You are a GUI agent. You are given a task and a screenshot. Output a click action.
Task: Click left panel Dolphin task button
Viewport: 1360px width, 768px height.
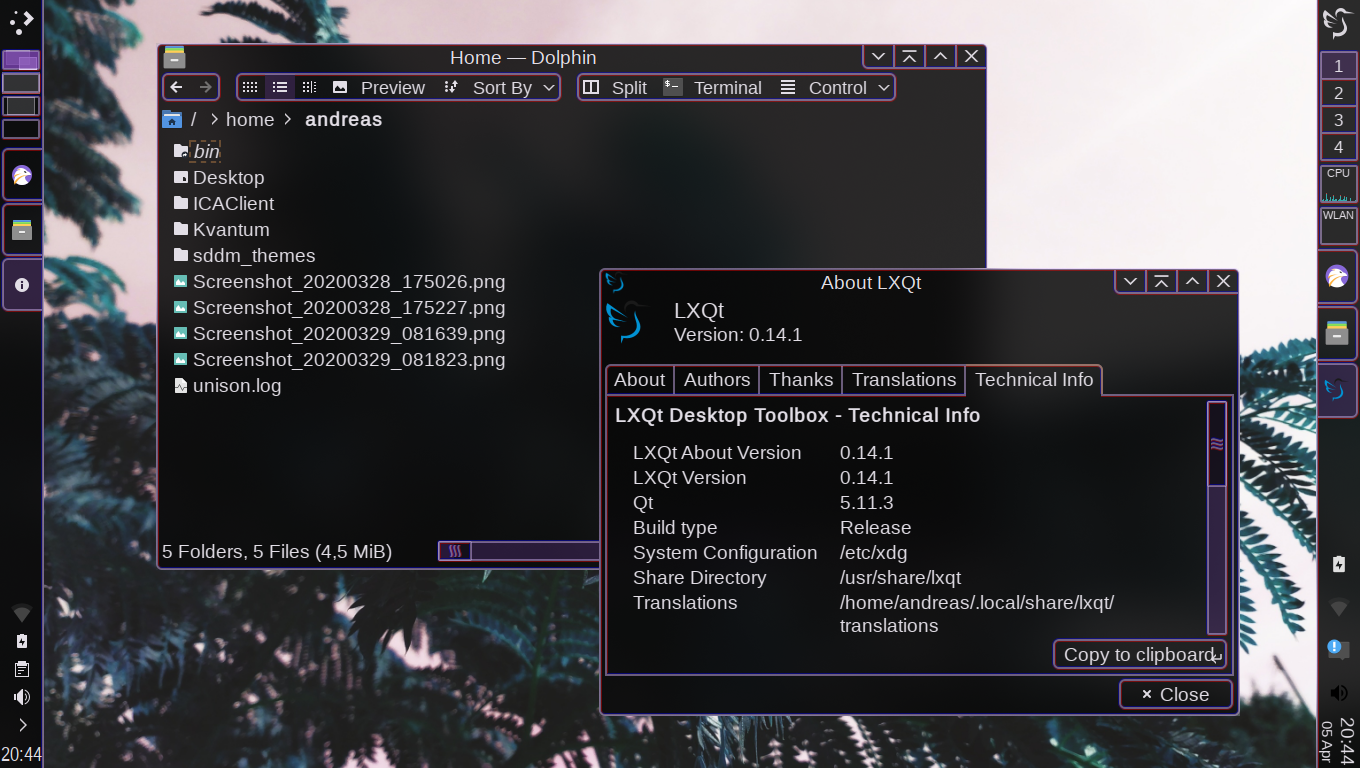tap(22, 230)
